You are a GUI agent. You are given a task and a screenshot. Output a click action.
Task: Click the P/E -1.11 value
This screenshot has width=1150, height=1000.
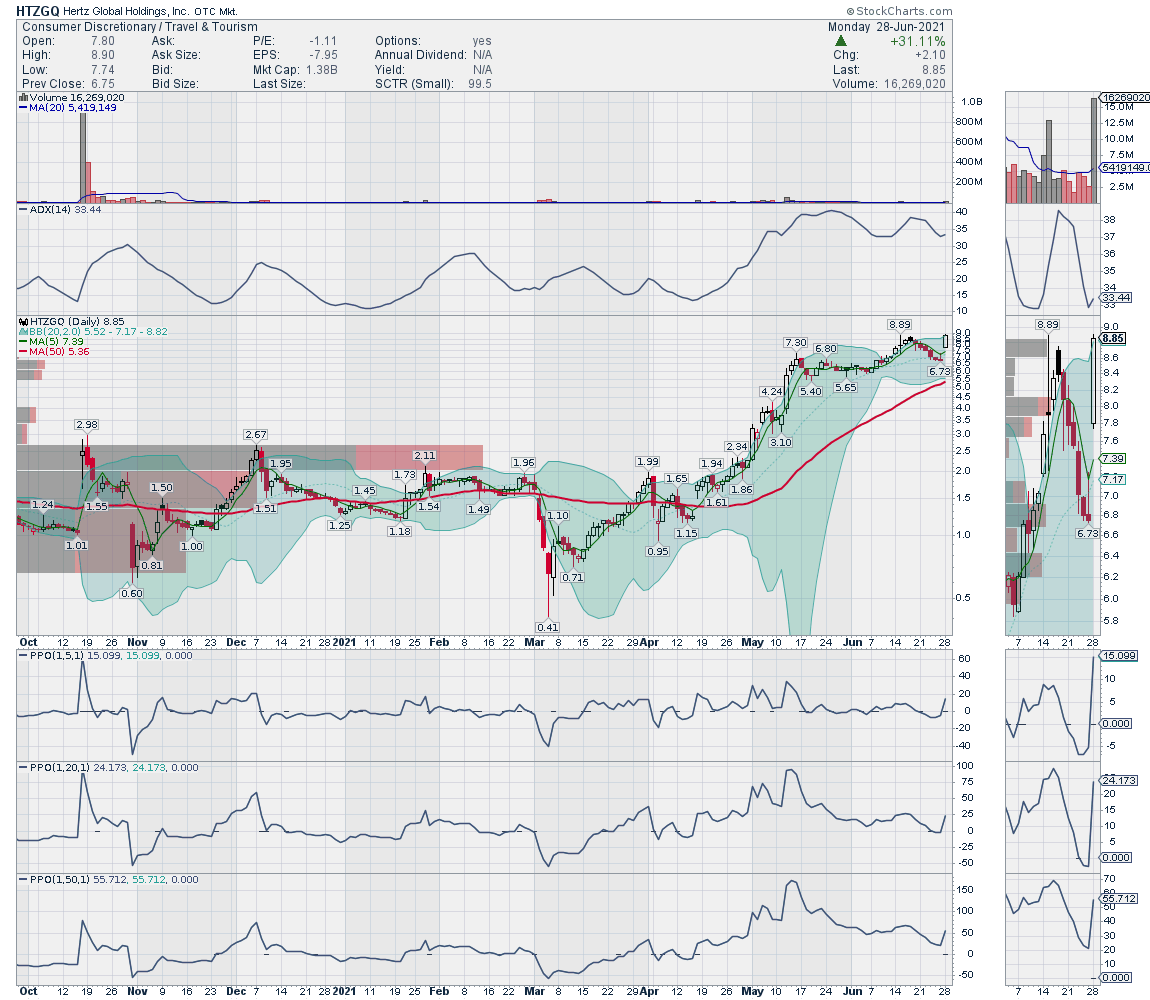[x=323, y=41]
